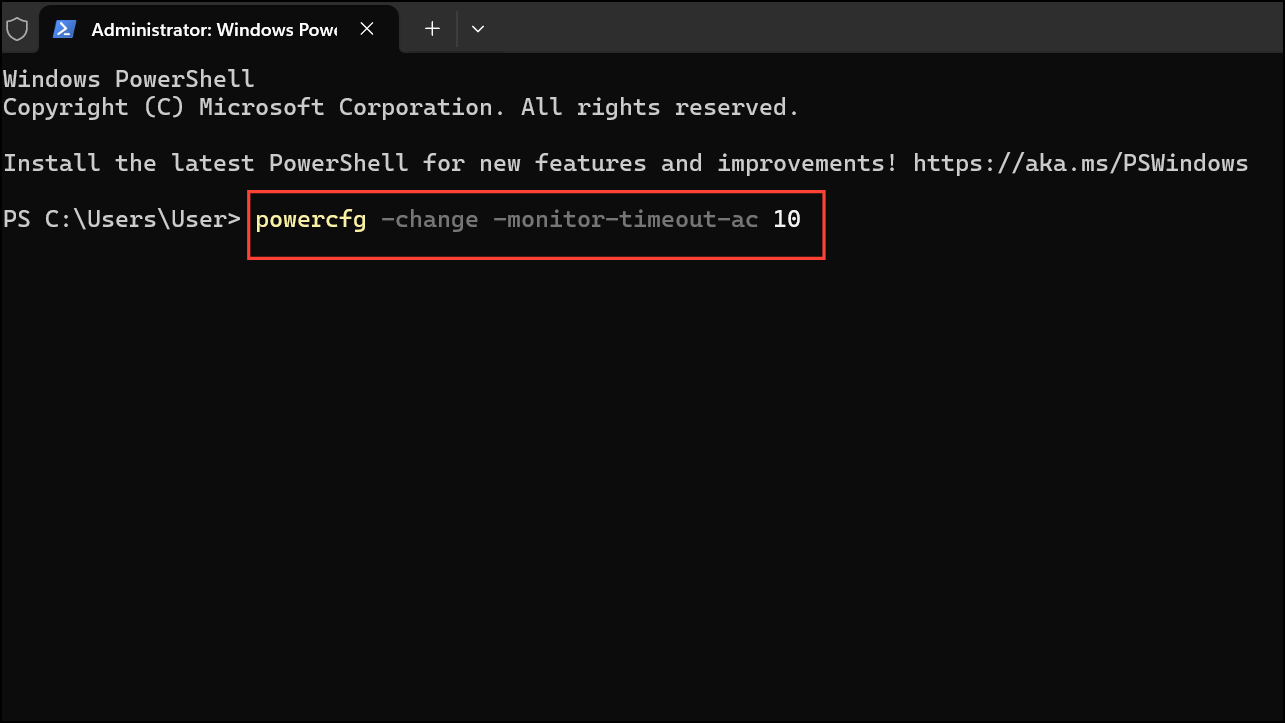Click the yellow powercfg command word
The image size is (1285, 723).
(x=311, y=219)
